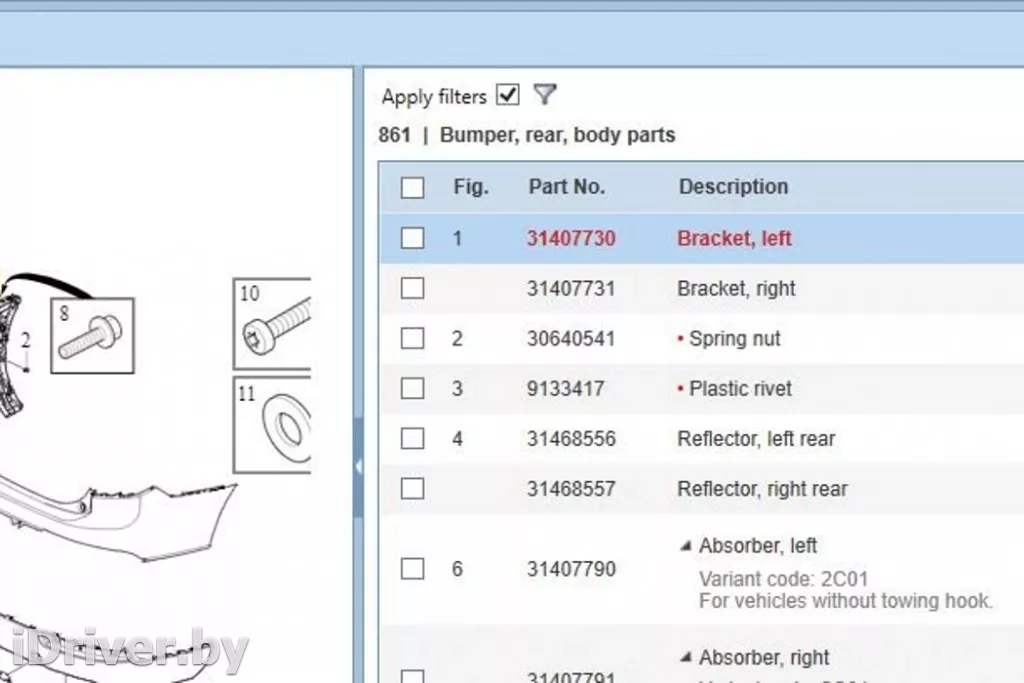The height and width of the screenshot is (683, 1024).
Task: Click Variant code: 2C01 note
Action: tap(784, 579)
